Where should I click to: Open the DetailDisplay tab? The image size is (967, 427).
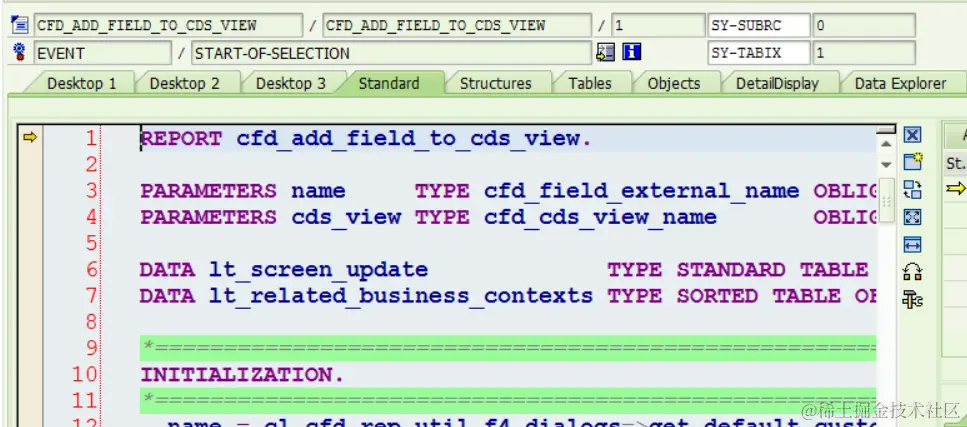click(777, 83)
